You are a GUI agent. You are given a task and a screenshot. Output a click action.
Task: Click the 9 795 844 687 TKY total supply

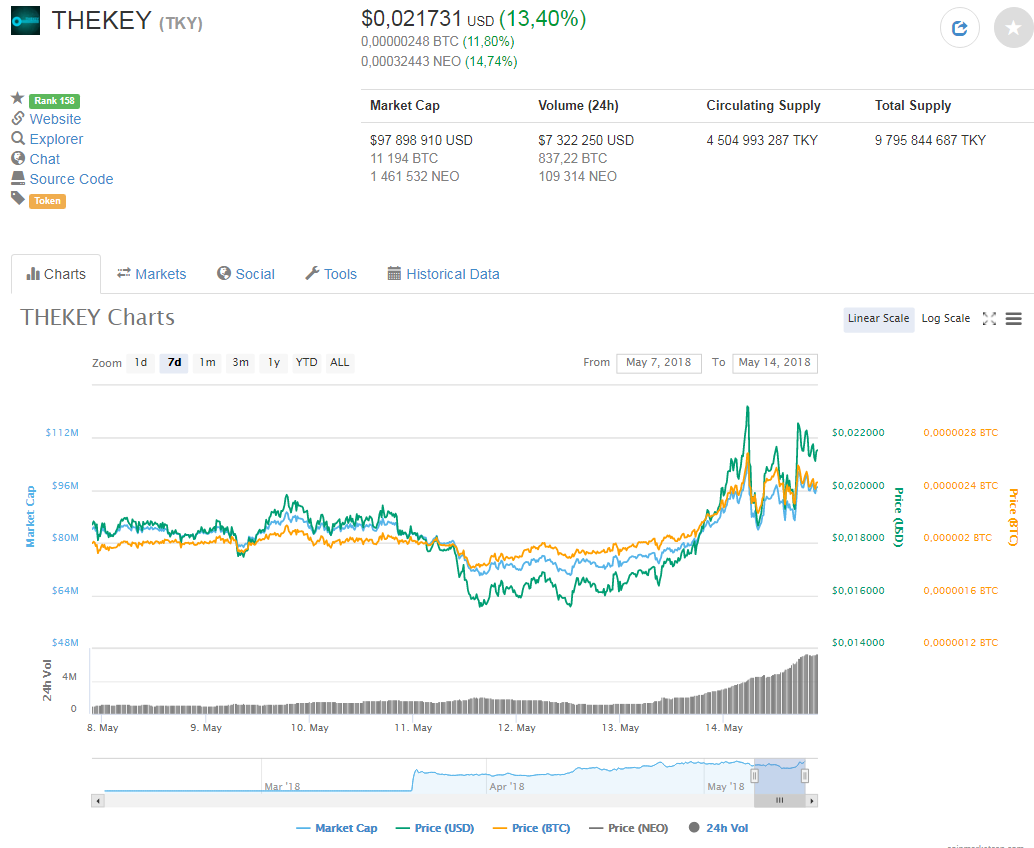930,140
